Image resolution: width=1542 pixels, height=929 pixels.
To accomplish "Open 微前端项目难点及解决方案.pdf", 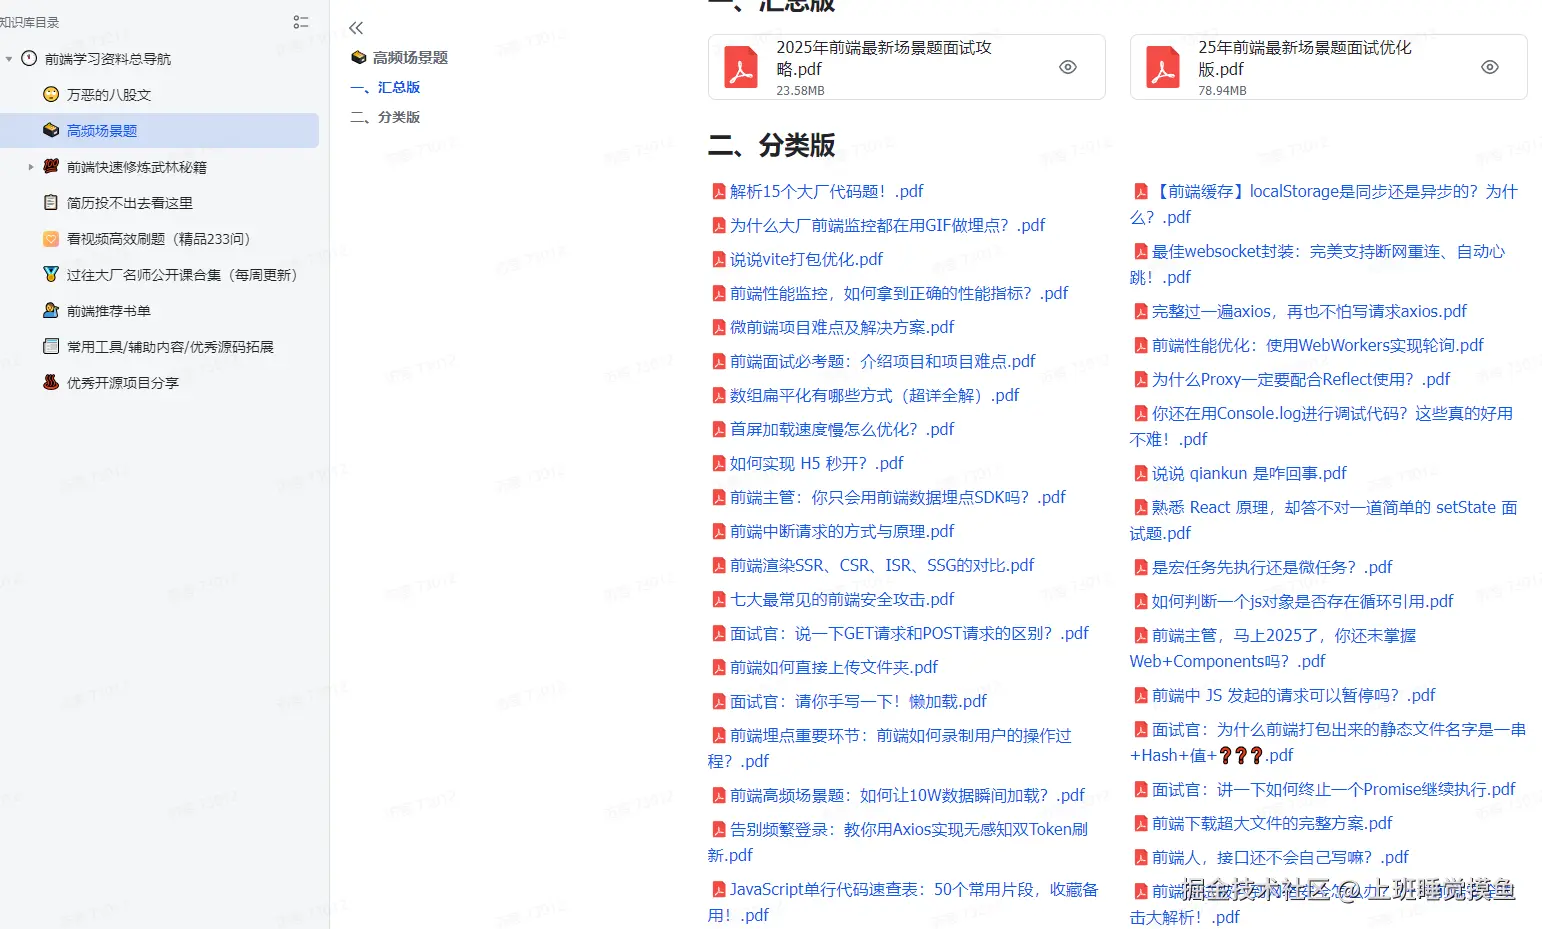I will point(842,327).
